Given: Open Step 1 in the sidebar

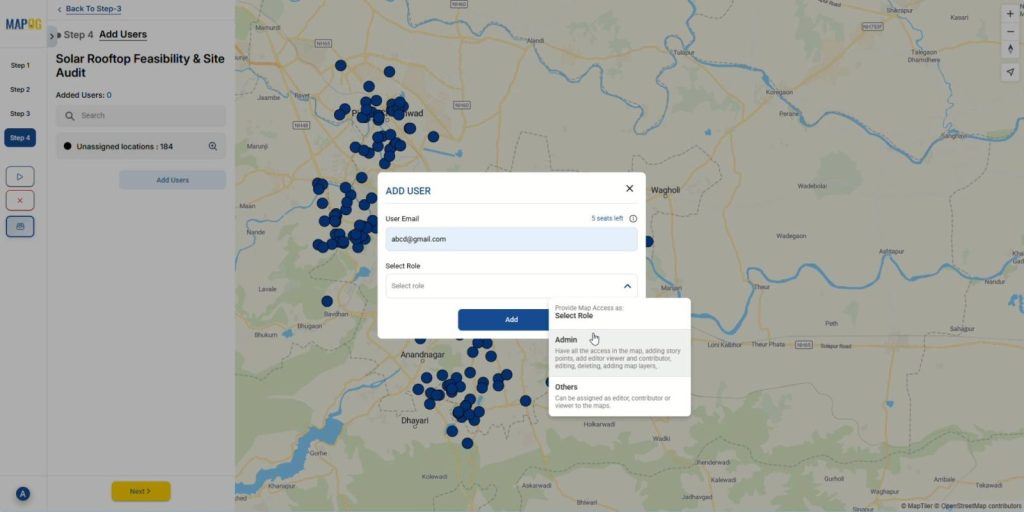Looking at the screenshot, I should 20,65.
